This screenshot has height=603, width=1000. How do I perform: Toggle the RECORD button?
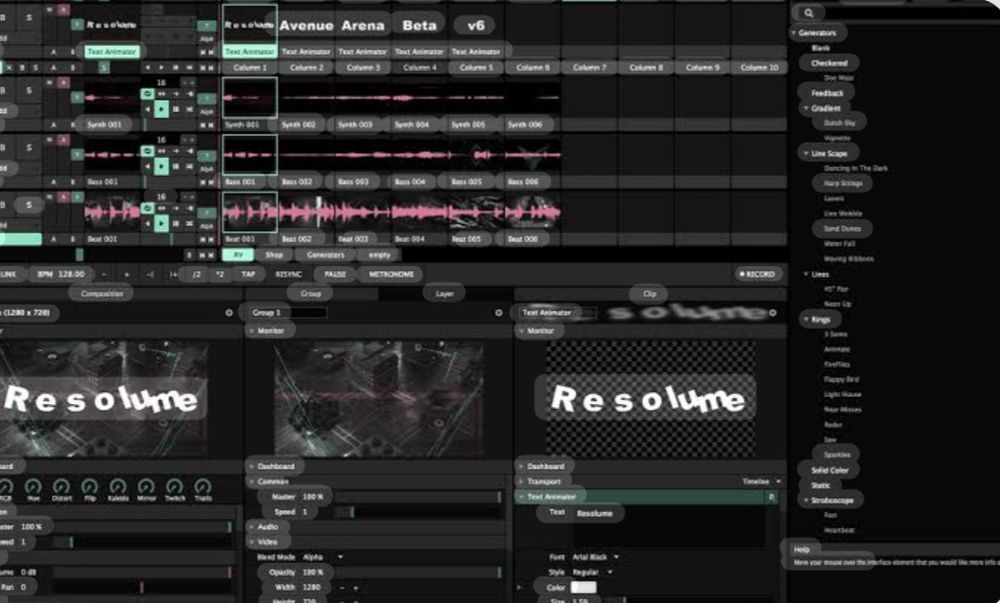tap(757, 274)
